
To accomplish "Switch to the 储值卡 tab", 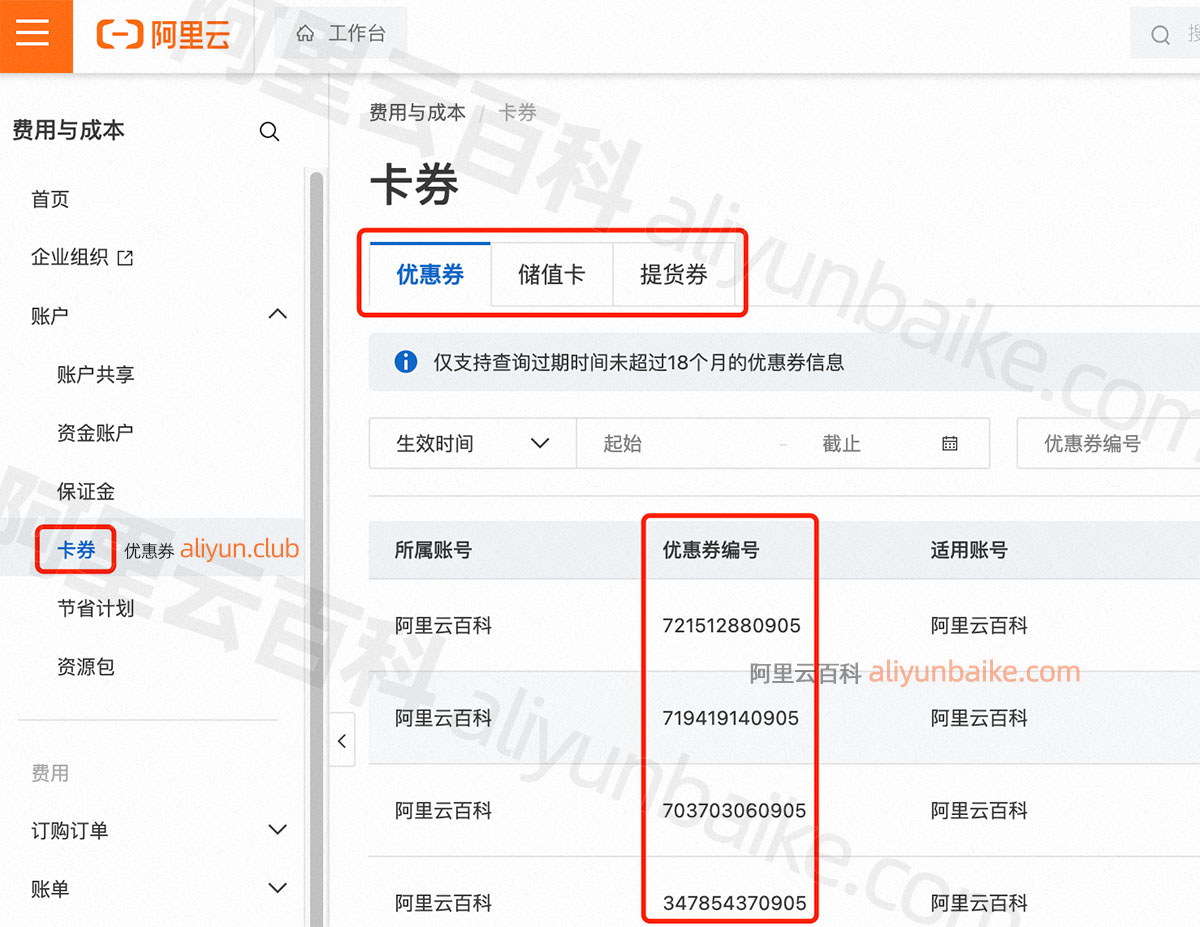I will (551, 275).
